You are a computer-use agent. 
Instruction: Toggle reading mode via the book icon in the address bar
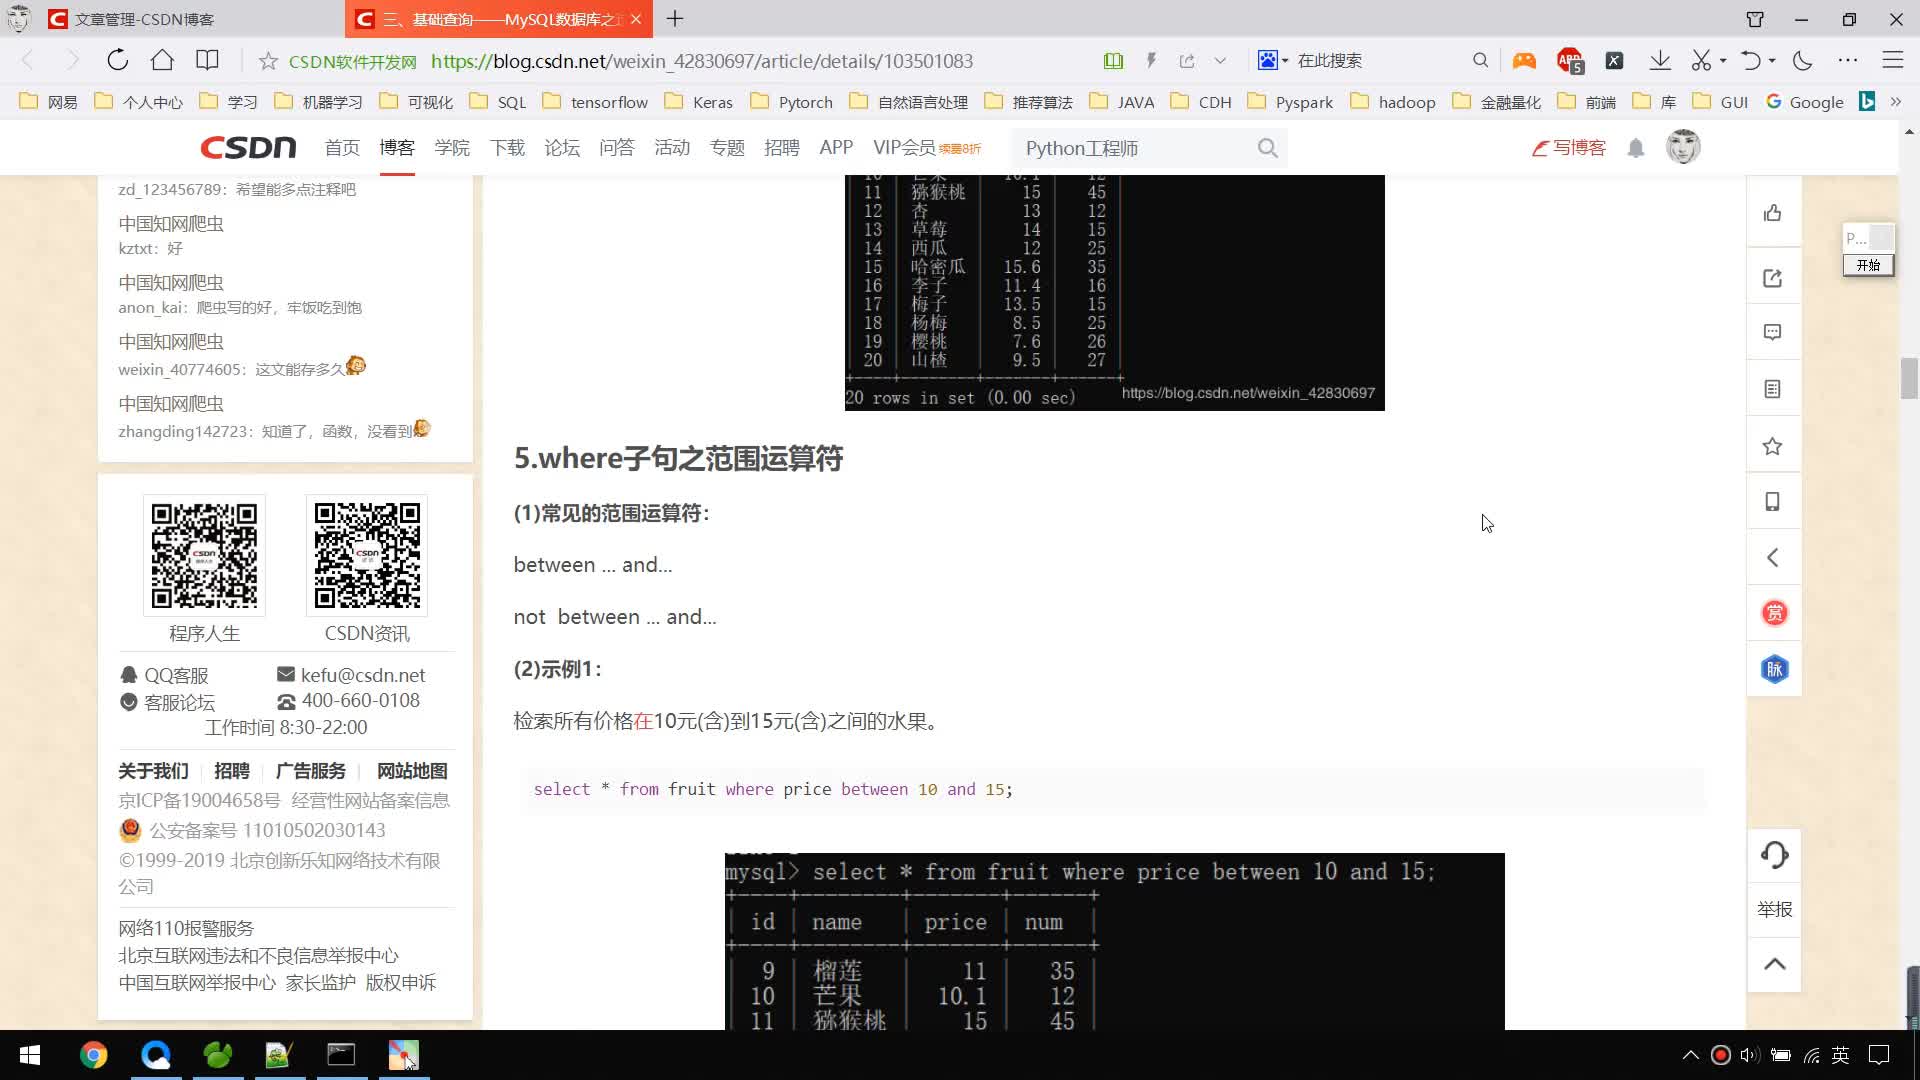1113,61
